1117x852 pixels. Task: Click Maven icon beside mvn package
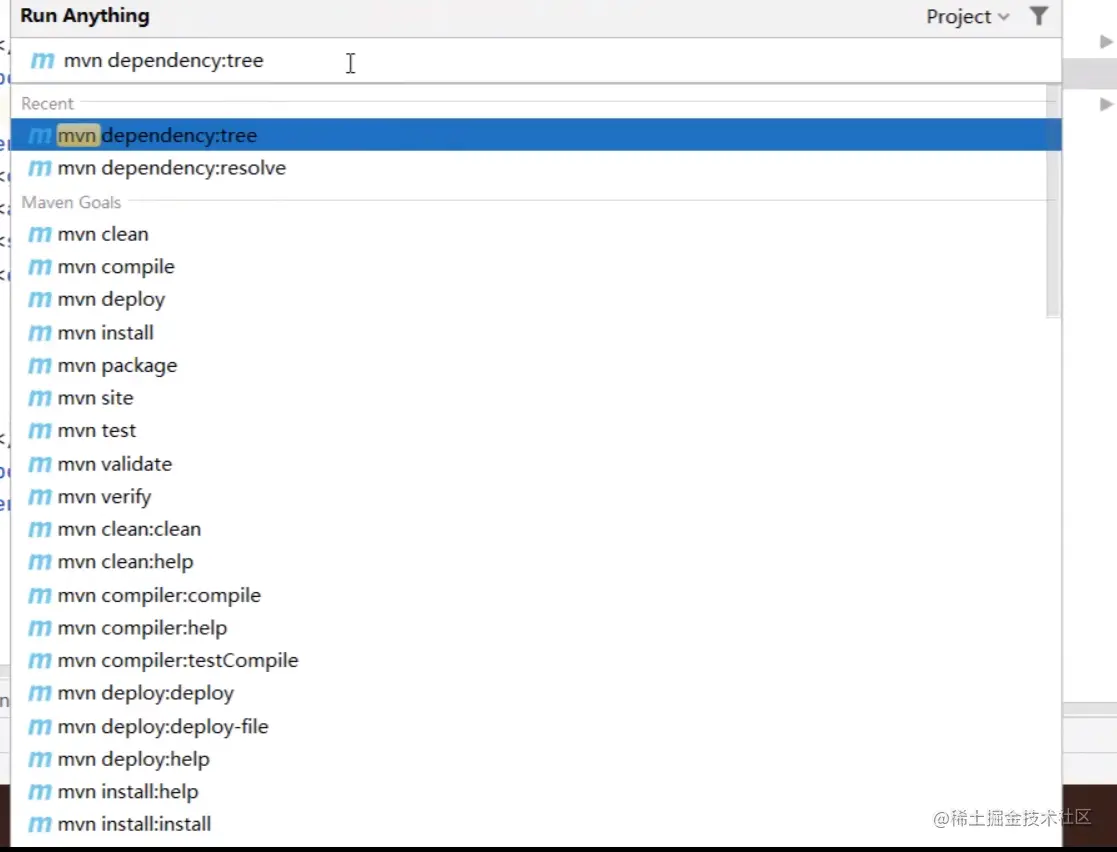tap(39, 365)
